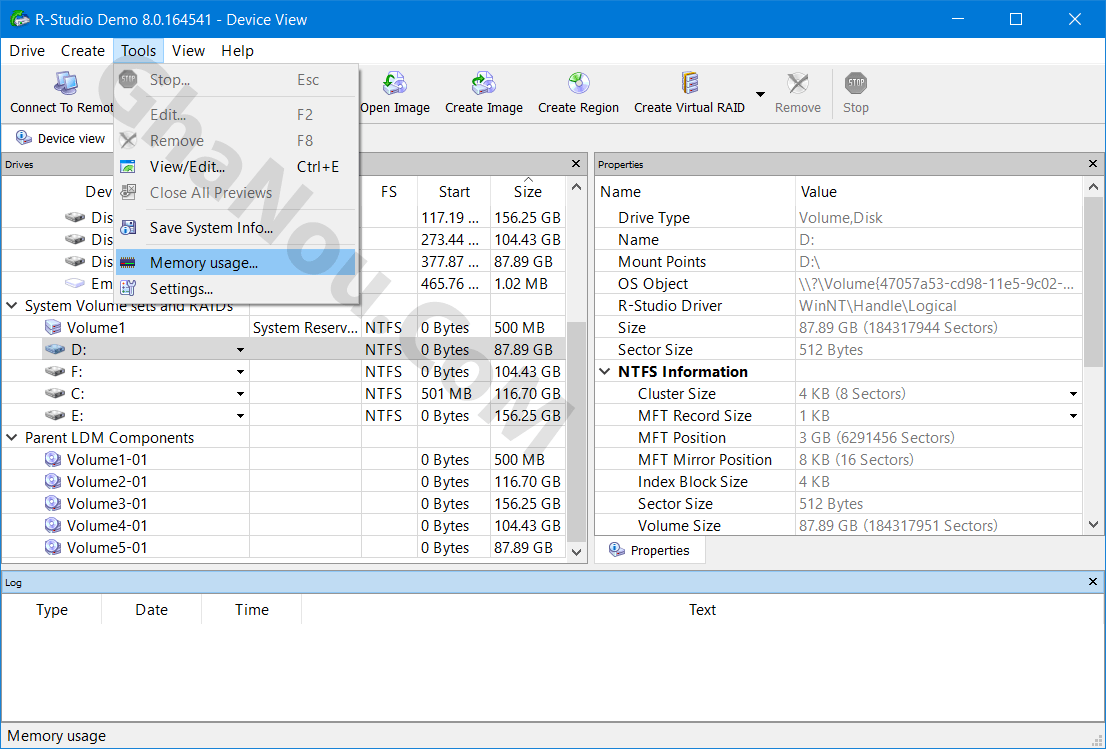Viewport: 1106px width, 749px height.
Task: Click the C: drive icon
Action: [x=55, y=393]
